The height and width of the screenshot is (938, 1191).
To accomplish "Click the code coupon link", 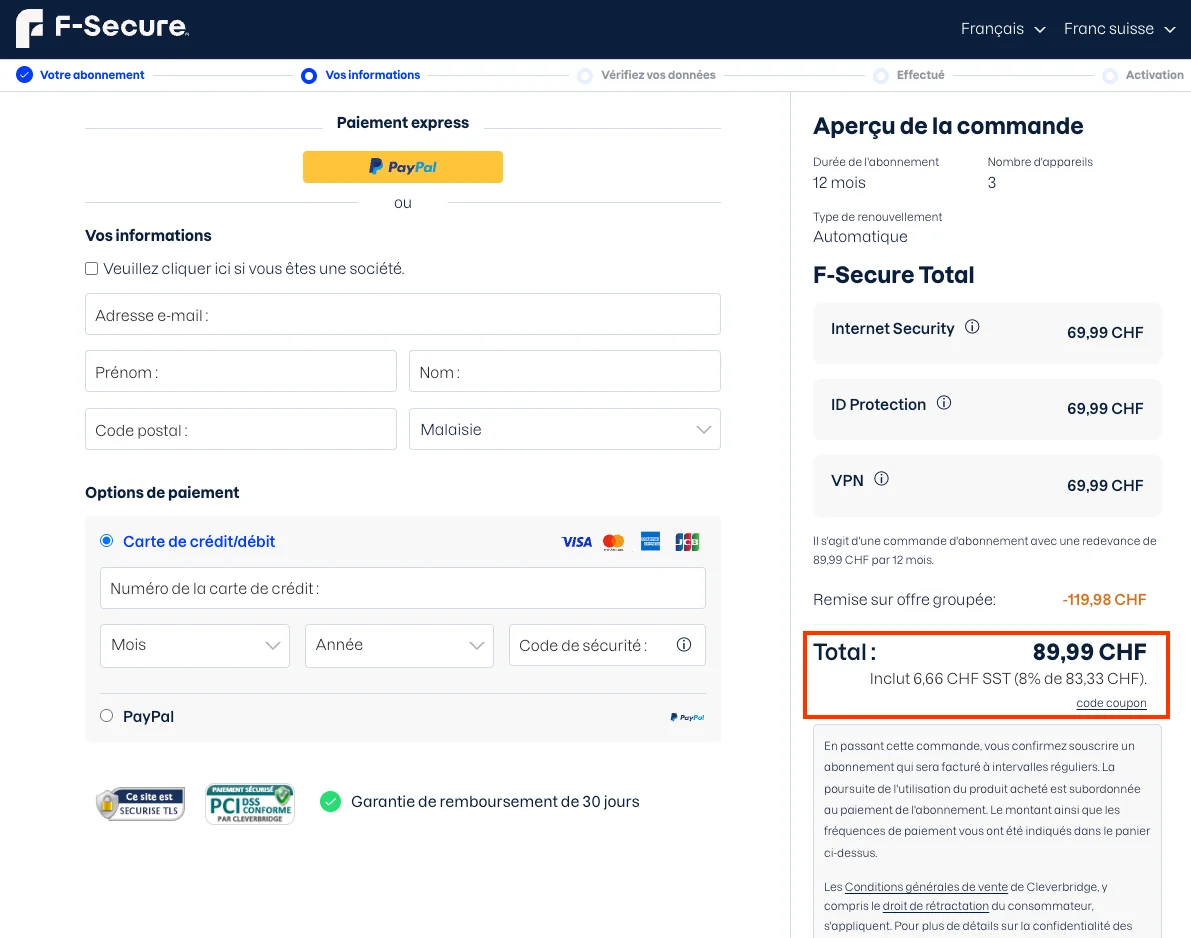I will 1111,703.
